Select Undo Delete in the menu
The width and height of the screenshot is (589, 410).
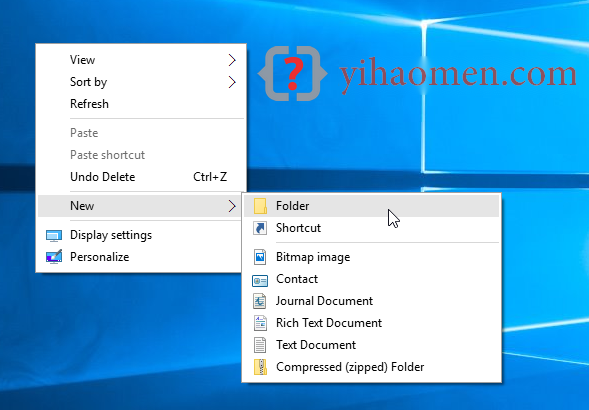coord(141,177)
